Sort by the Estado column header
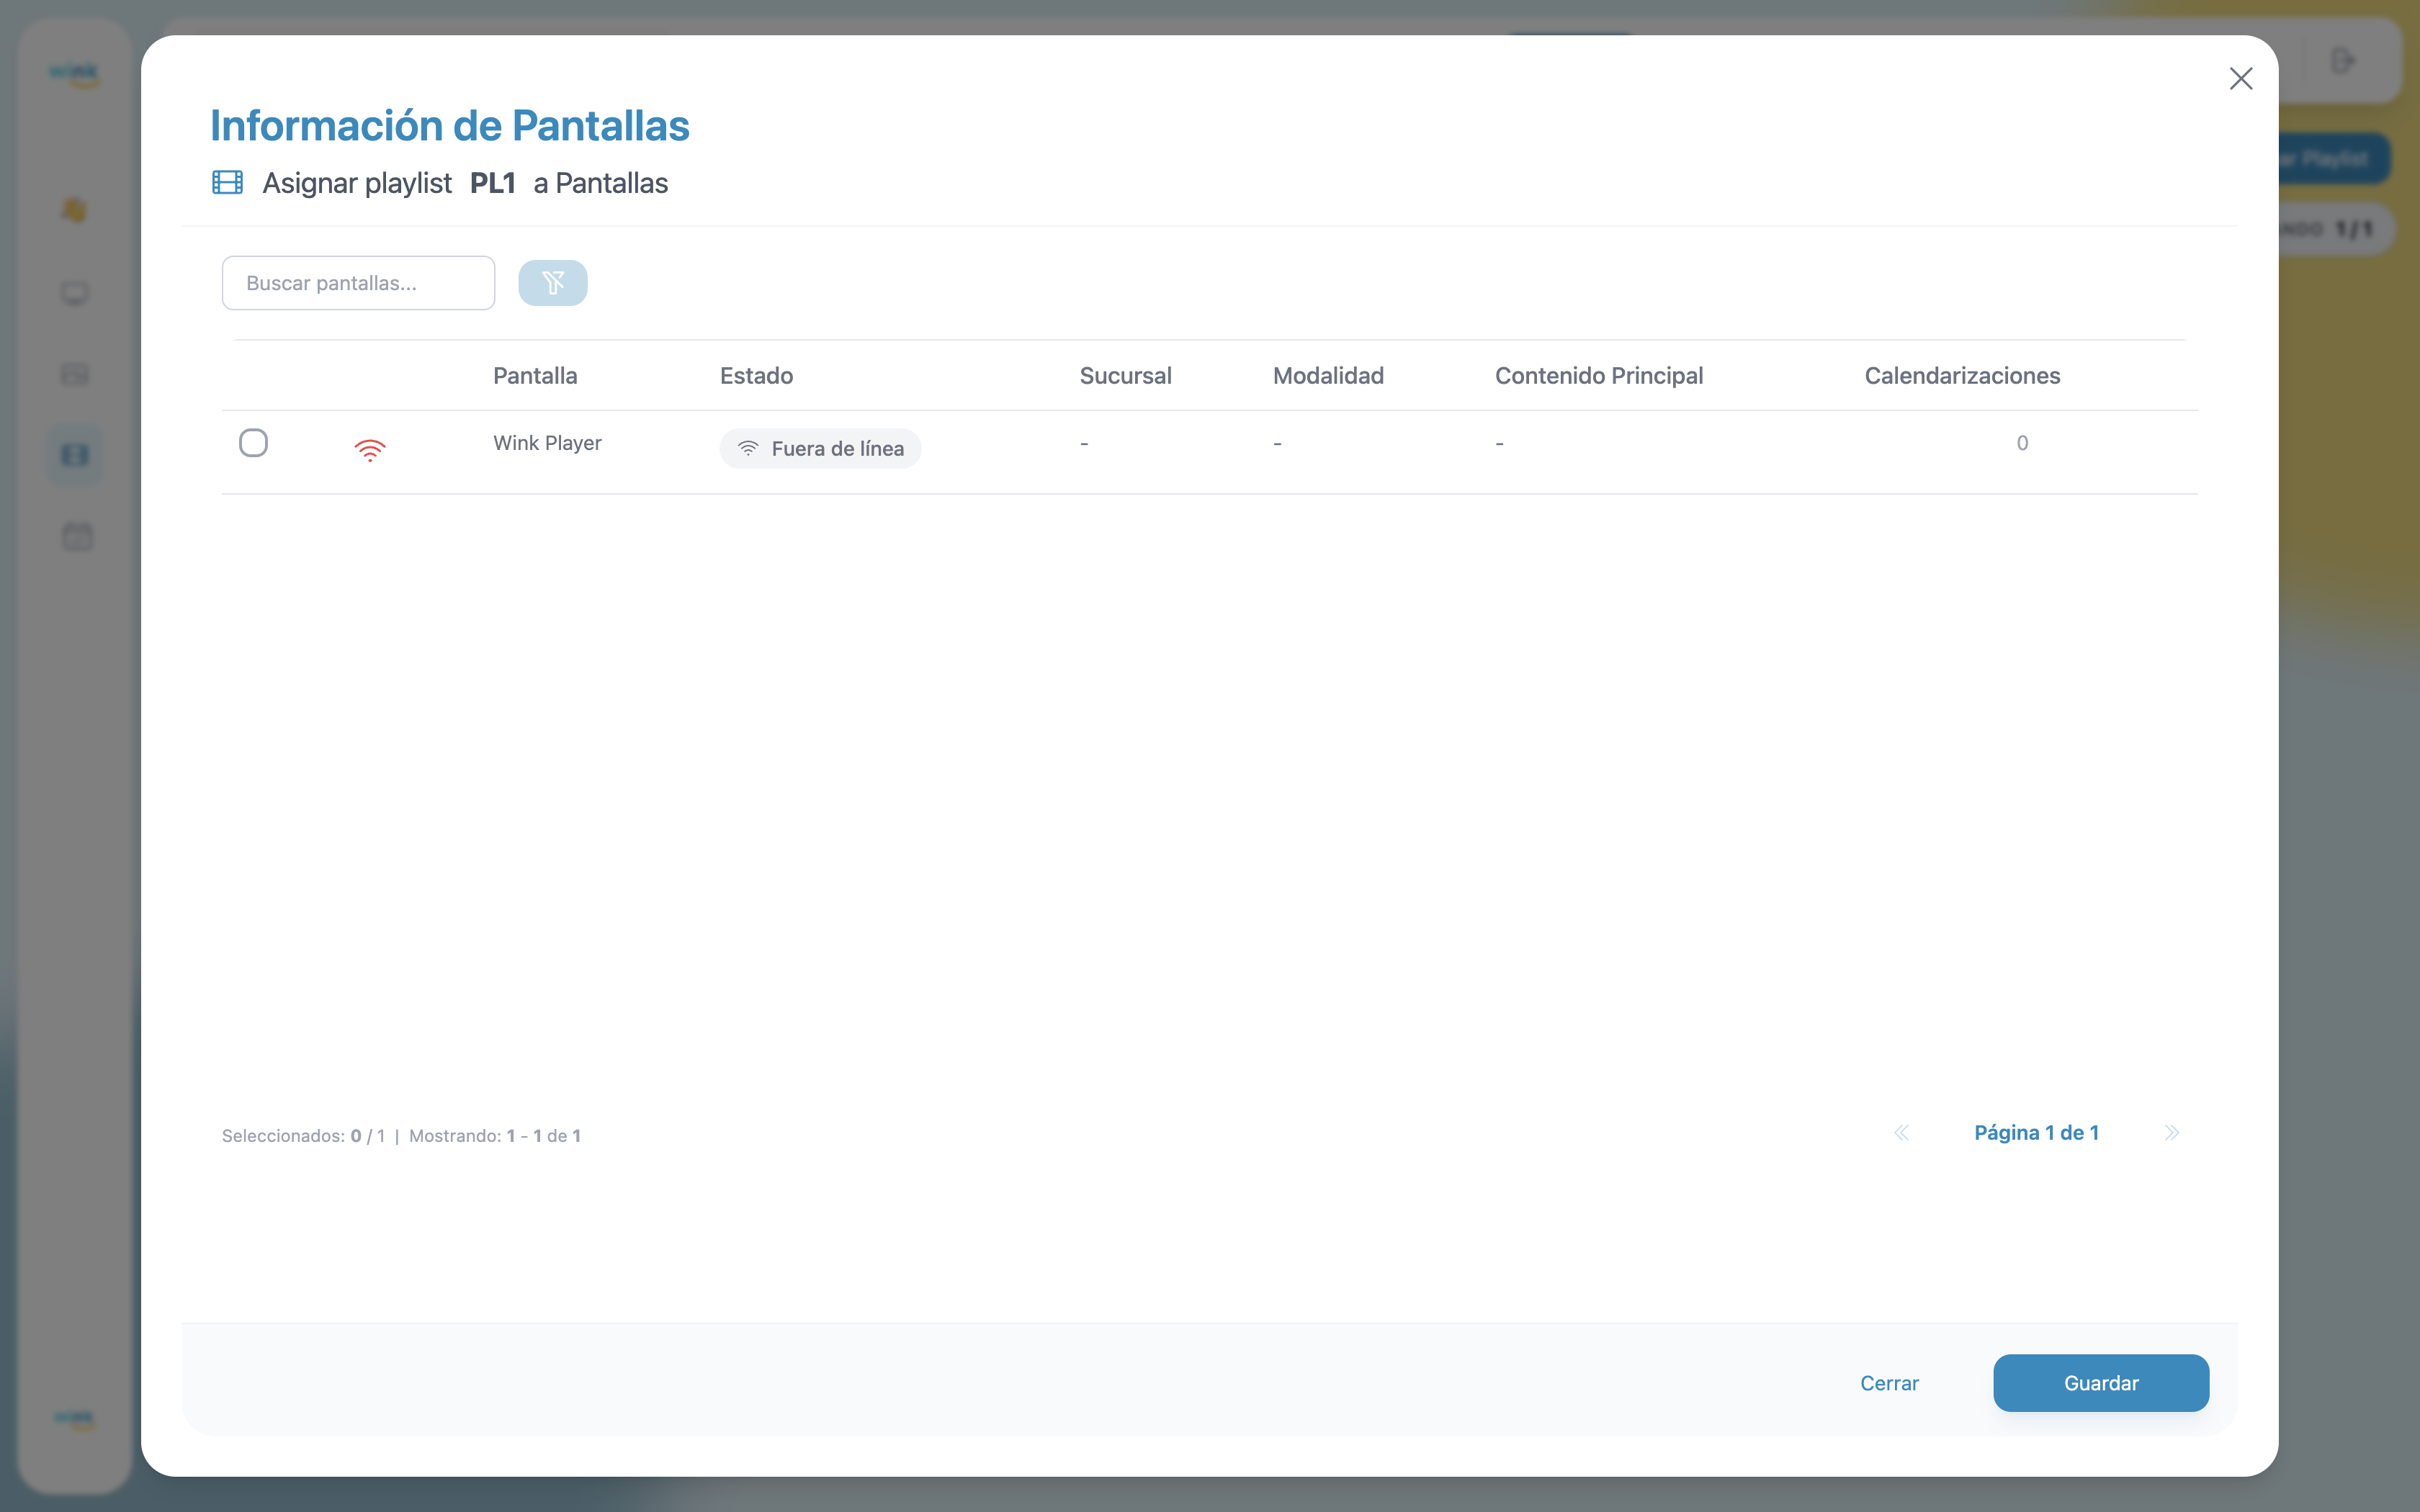The image size is (2420, 1512). click(756, 376)
